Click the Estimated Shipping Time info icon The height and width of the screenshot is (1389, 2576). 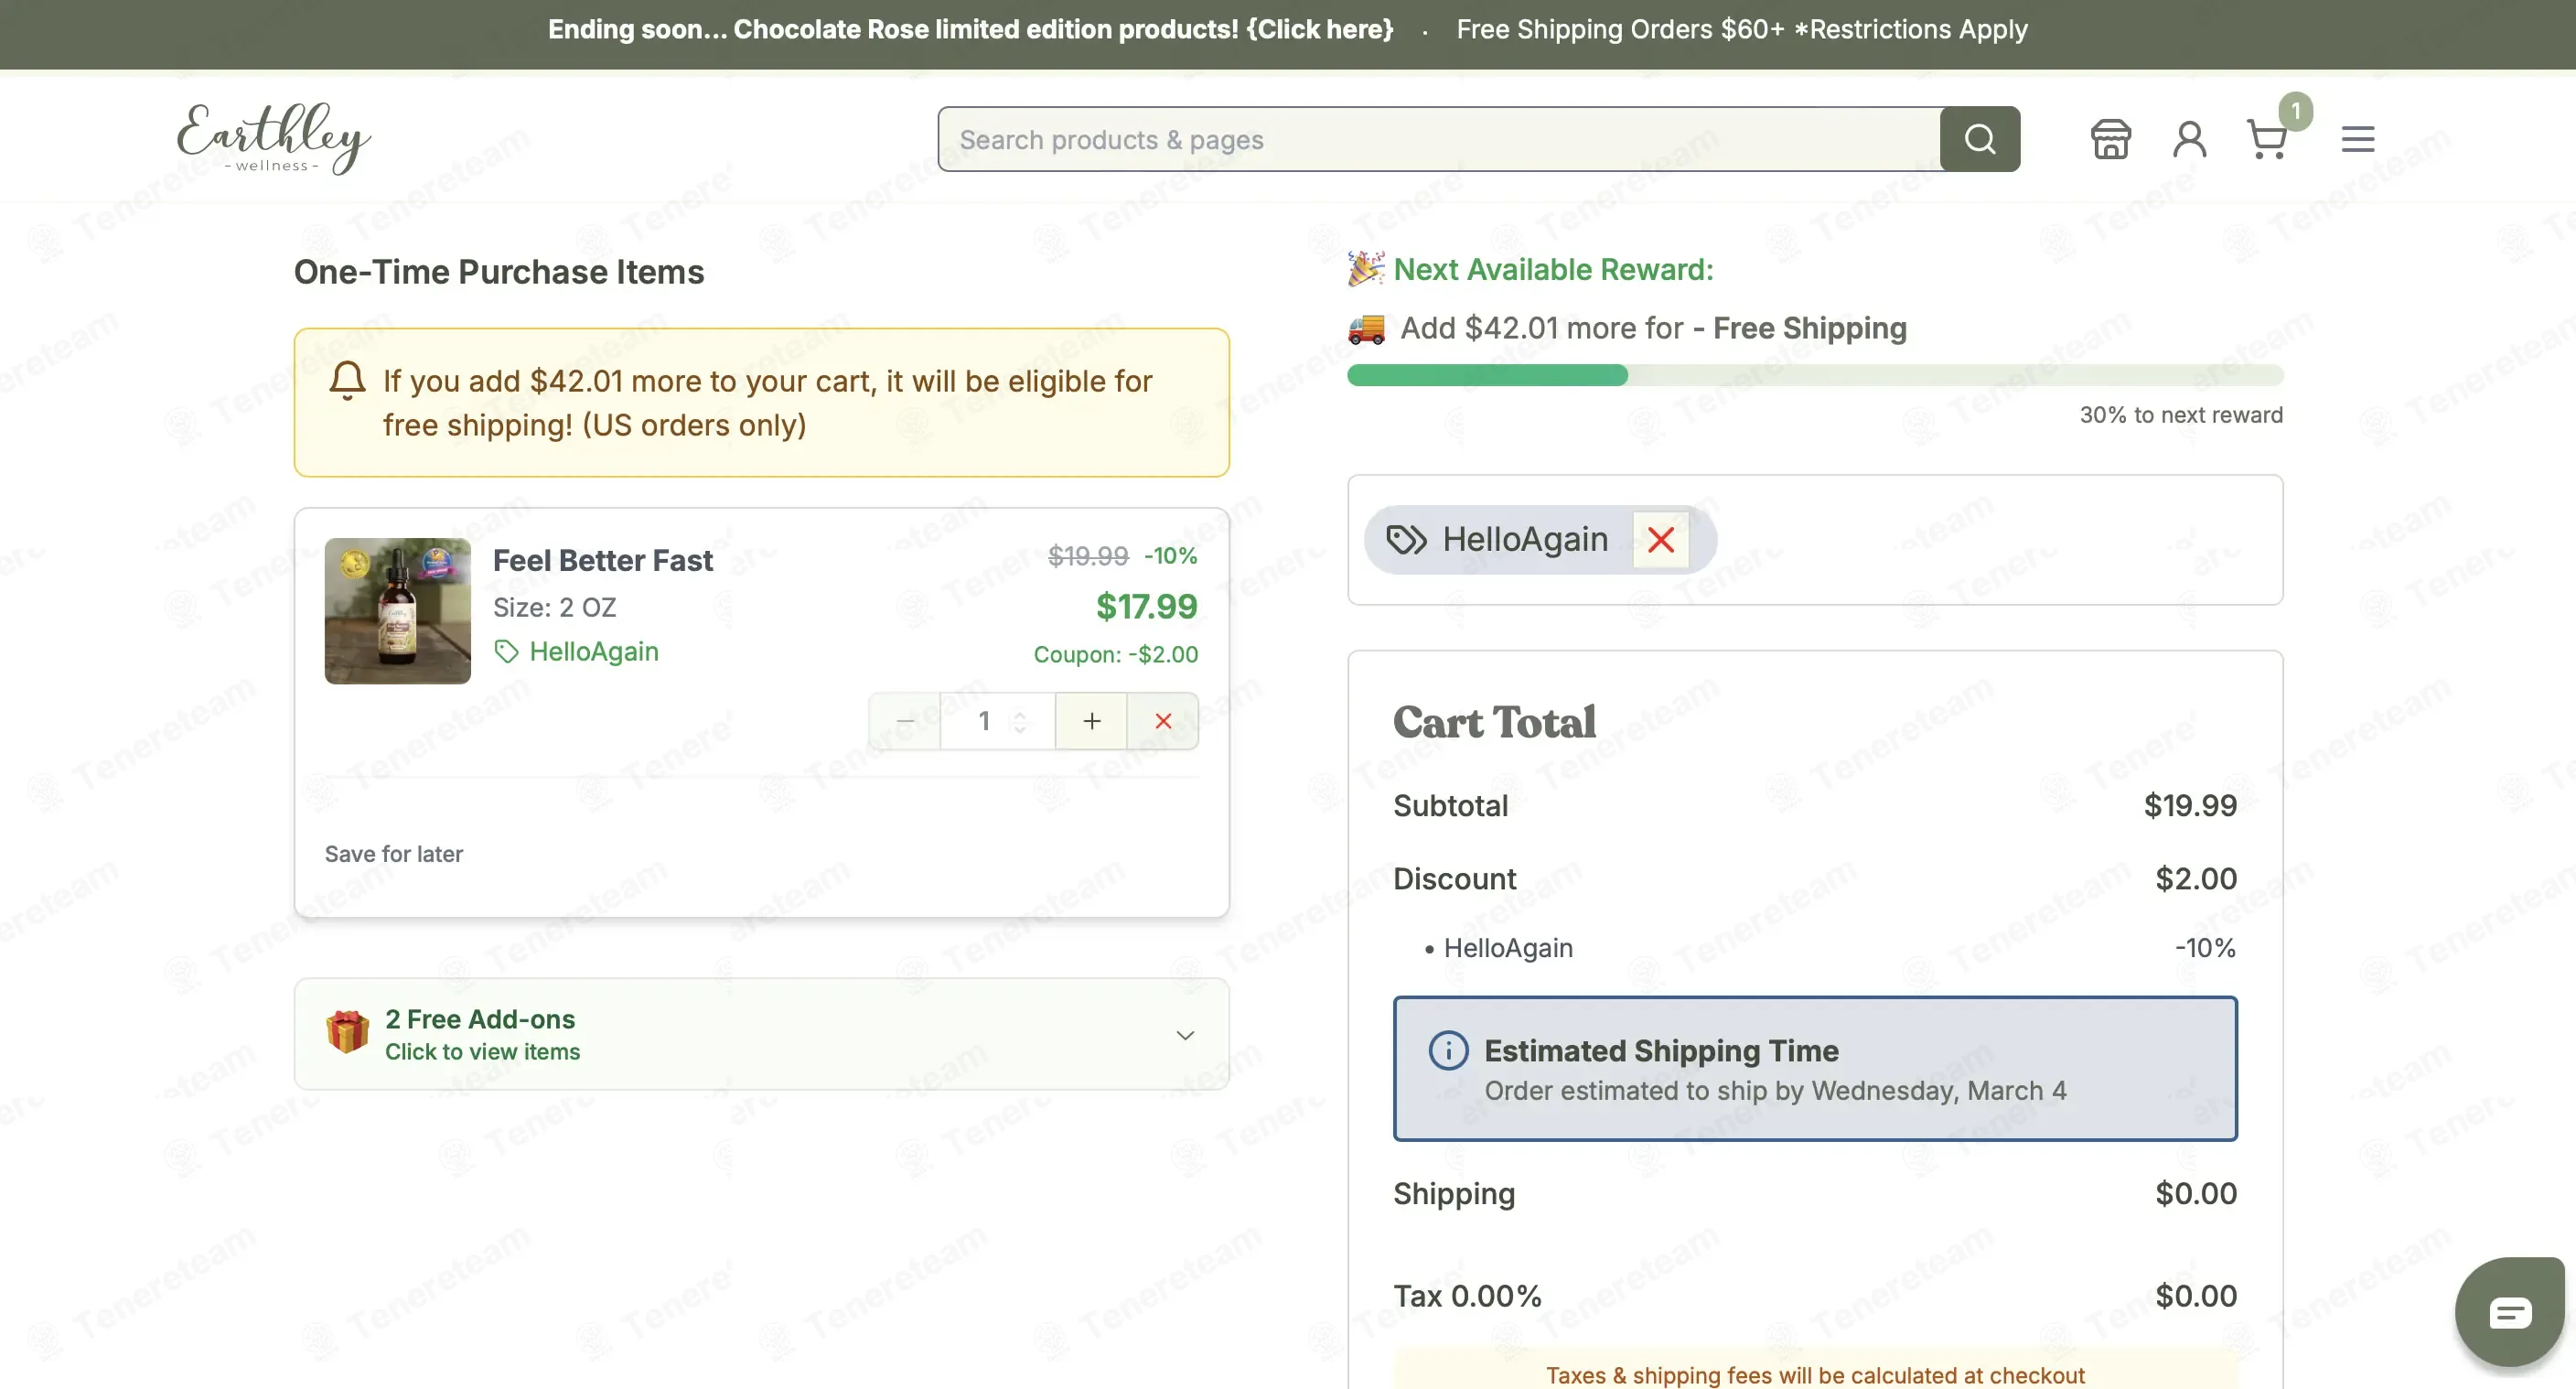pyautogui.click(x=1448, y=1050)
